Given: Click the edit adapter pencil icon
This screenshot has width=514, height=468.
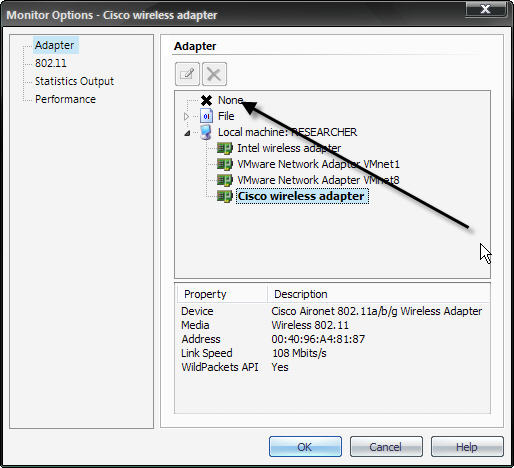Looking at the screenshot, I should coord(187,74).
